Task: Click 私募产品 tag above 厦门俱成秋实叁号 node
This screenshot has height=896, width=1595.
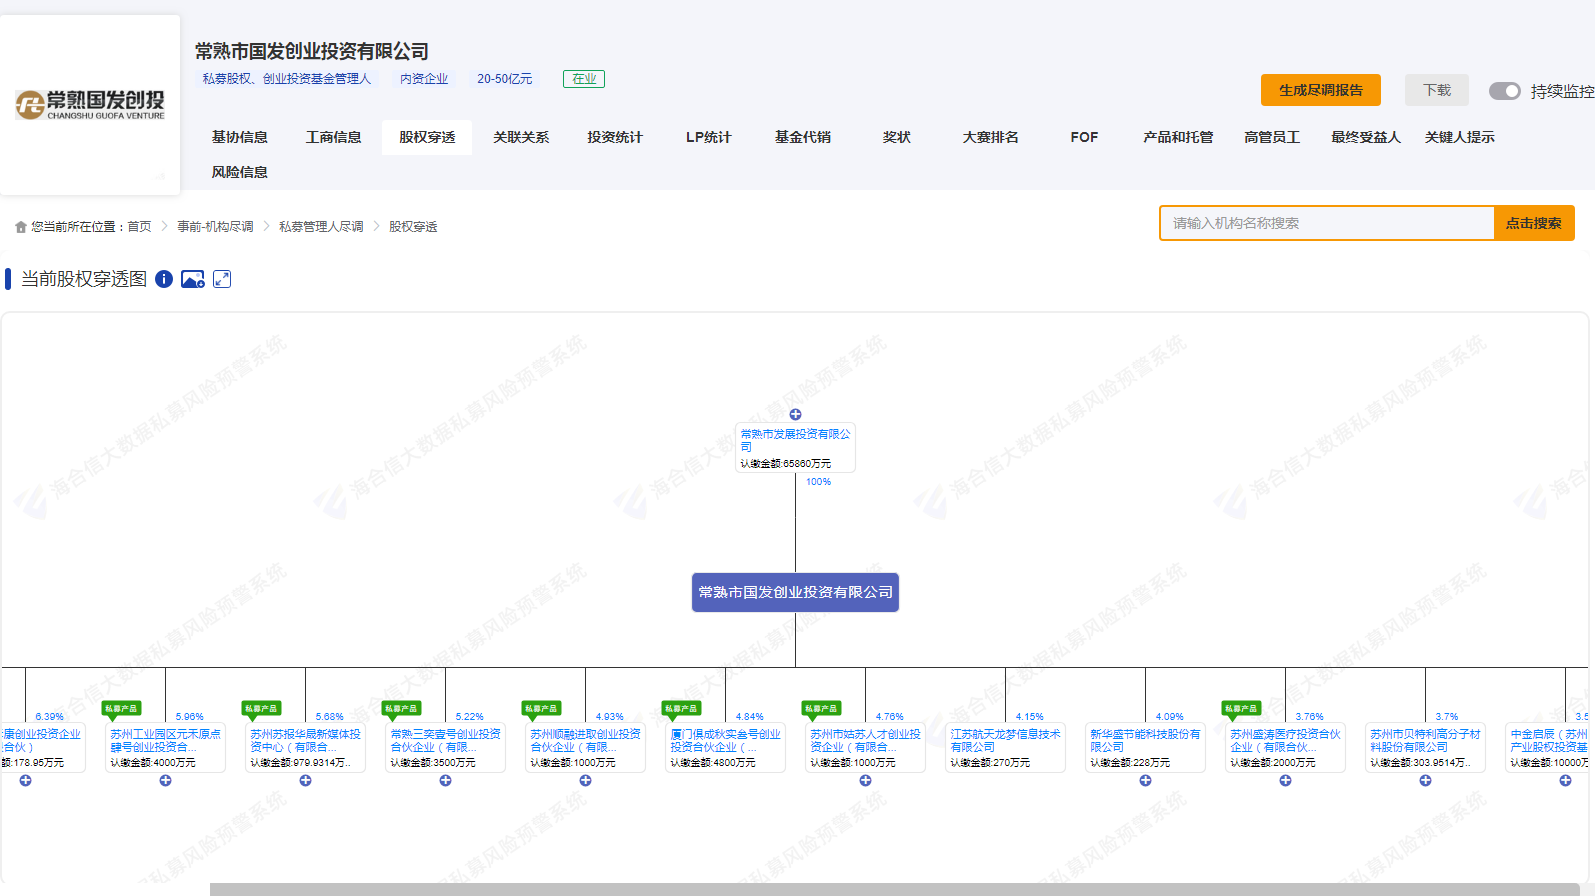Action: coord(682,708)
